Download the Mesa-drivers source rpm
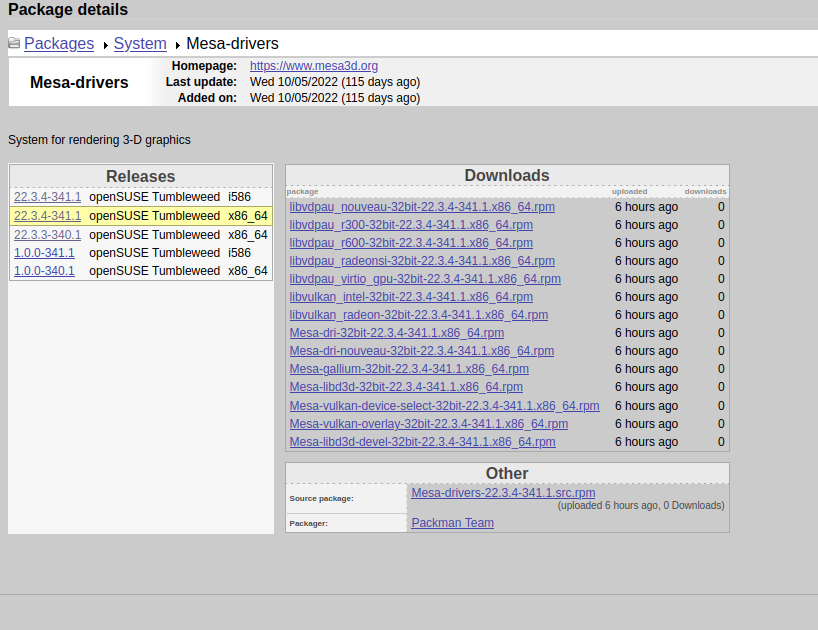Screen dimensions: 818x630 tap(503, 493)
